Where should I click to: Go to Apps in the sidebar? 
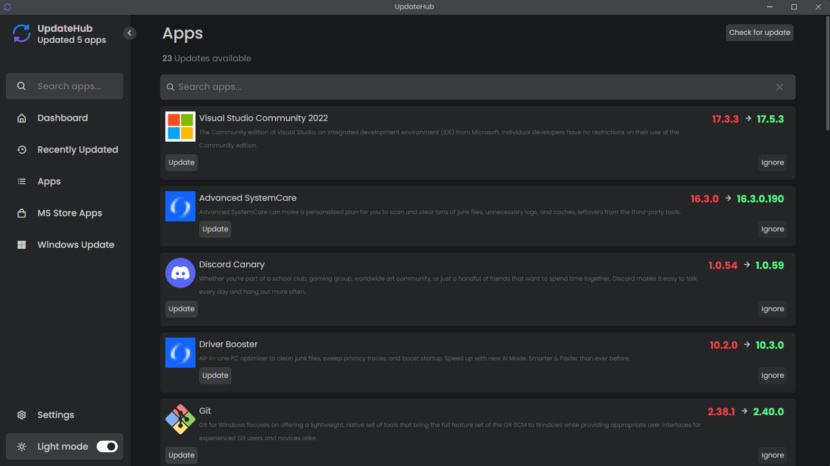(49, 181)
